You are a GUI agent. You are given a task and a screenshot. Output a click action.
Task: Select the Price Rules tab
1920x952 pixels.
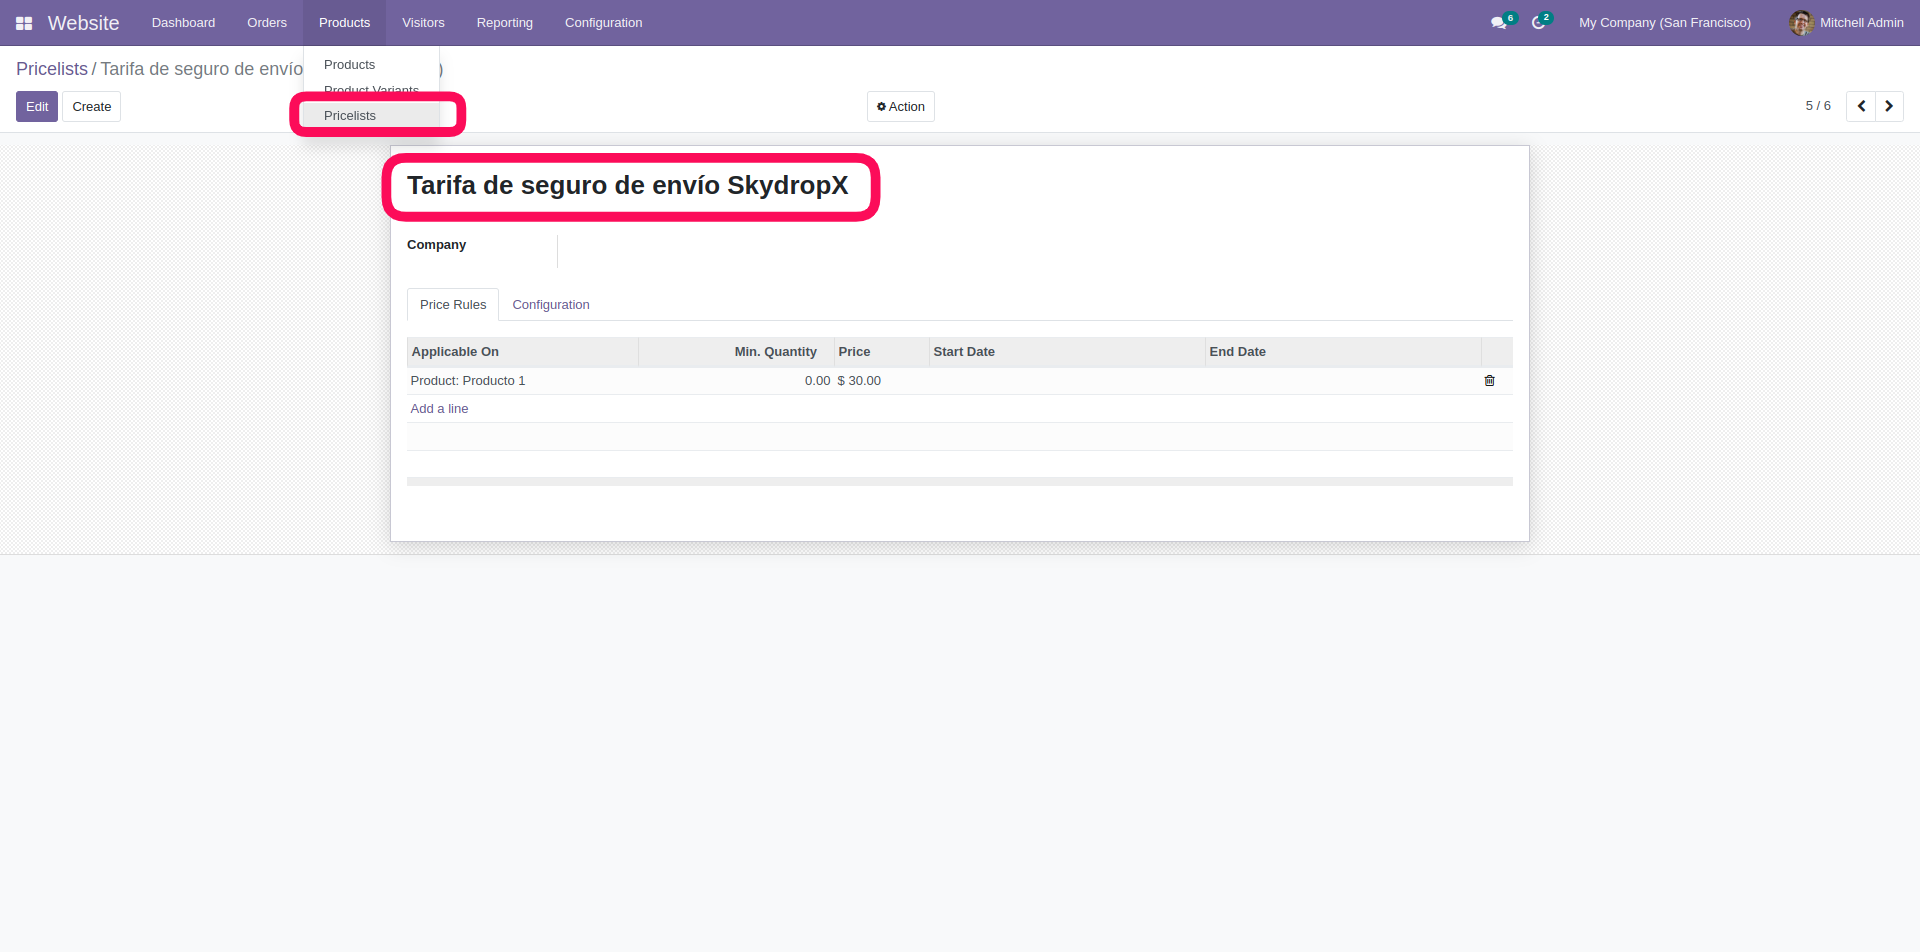[x=453, y=305]
